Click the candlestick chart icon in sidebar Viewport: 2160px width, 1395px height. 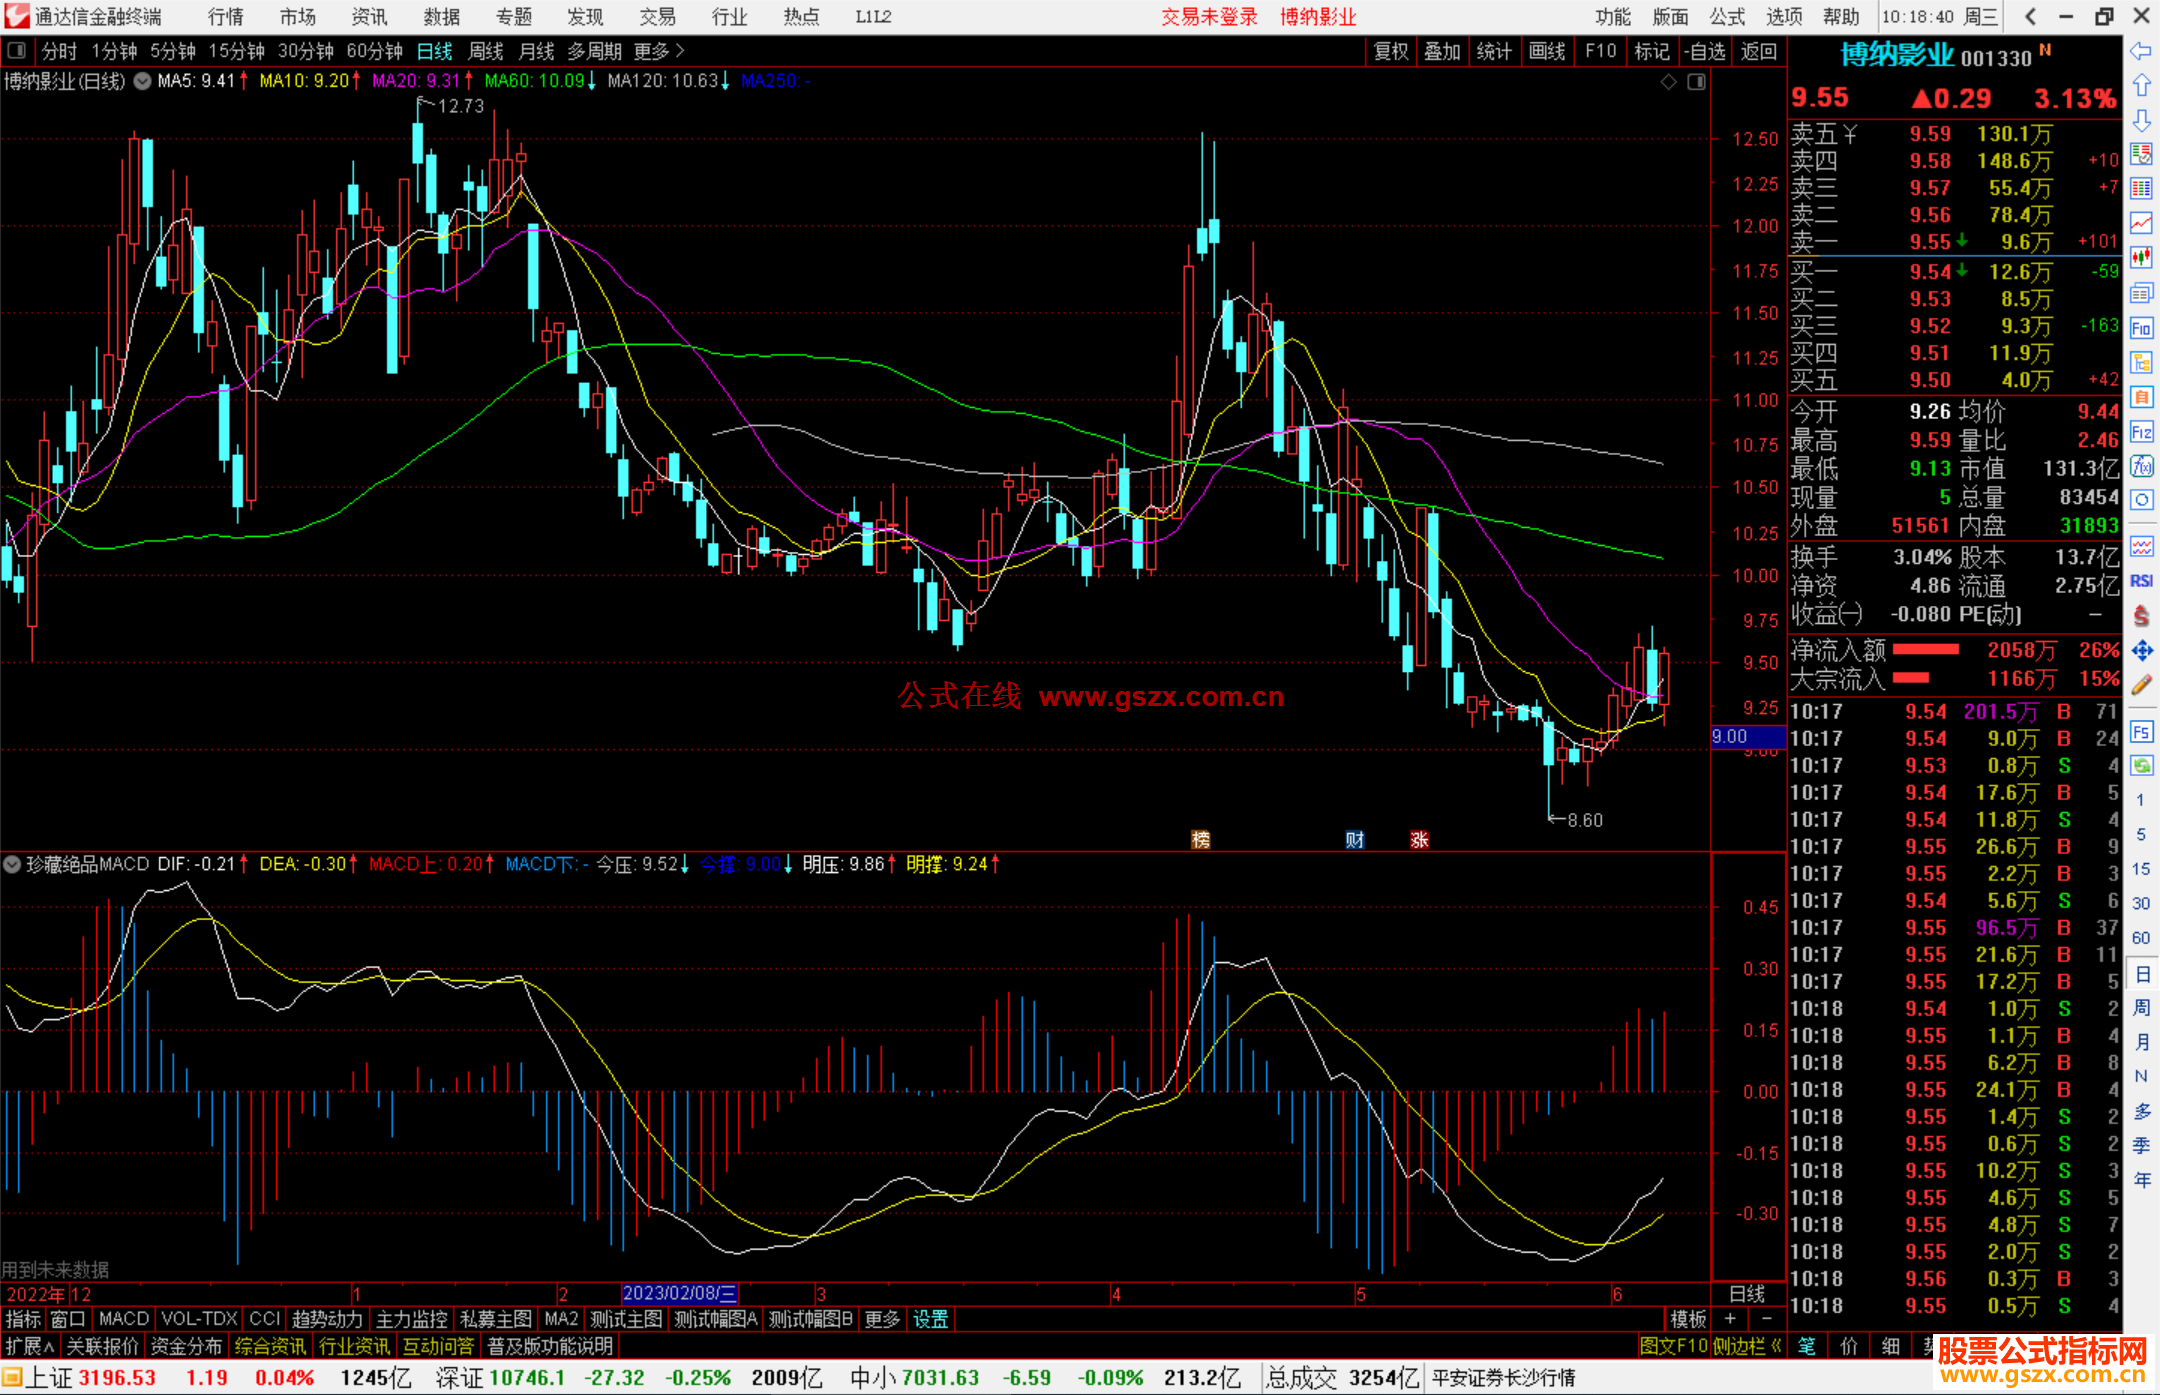[x=2141, y=258]
